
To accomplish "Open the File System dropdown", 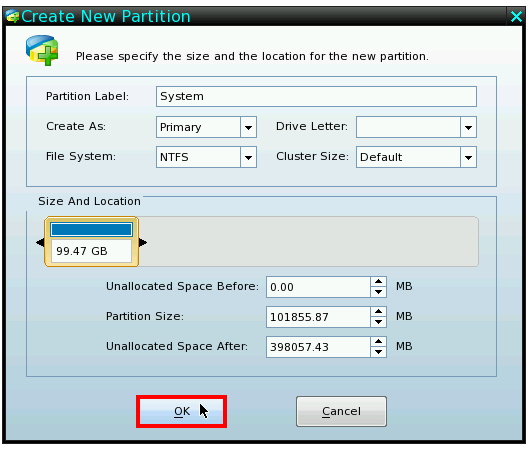I will (x=248, y=157).
